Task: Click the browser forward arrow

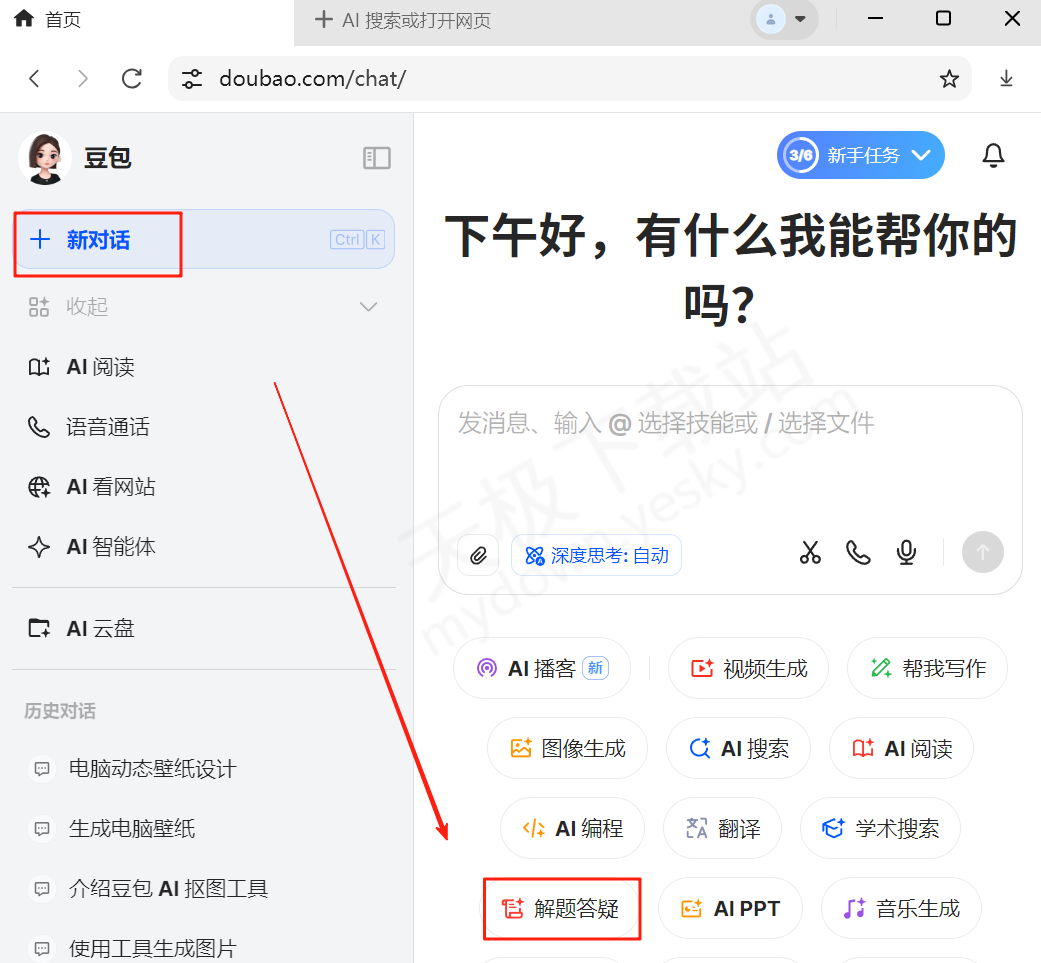Action: pos(82,79)
